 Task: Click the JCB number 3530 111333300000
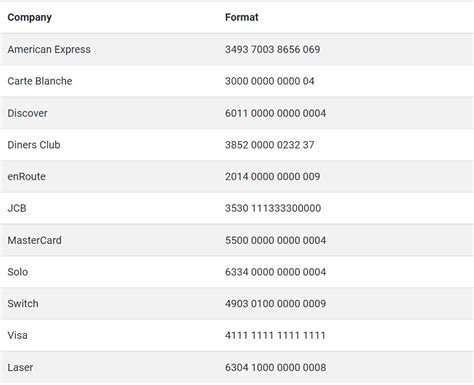tap(273, 208)
